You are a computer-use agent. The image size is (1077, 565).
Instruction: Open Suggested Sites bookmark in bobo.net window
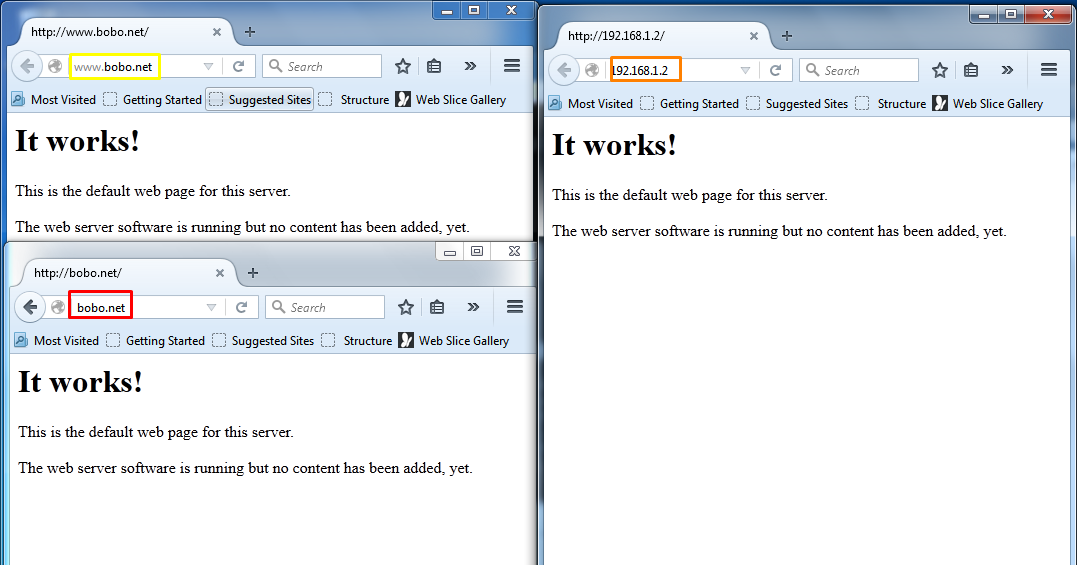click(262, 341)
